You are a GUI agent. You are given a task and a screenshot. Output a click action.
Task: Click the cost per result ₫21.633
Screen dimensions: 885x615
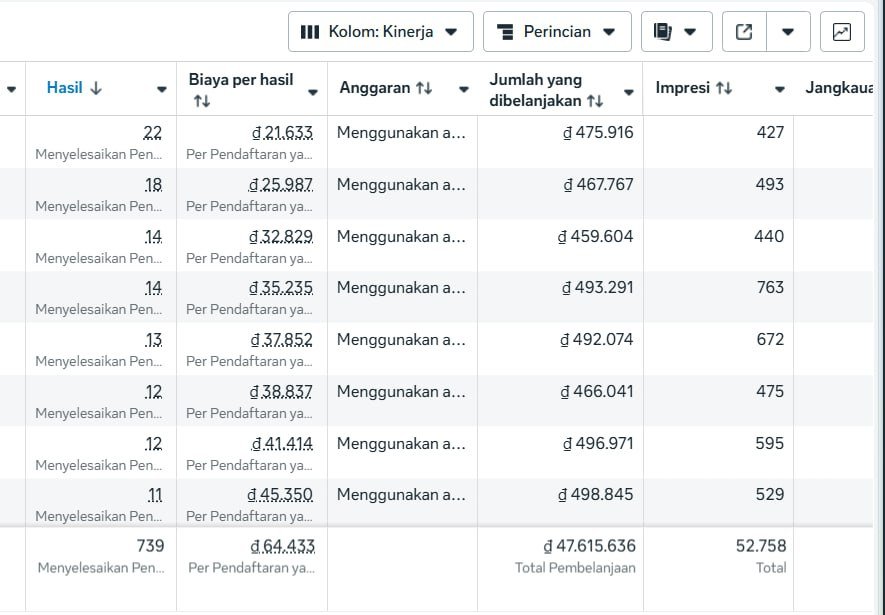[281, 132]
